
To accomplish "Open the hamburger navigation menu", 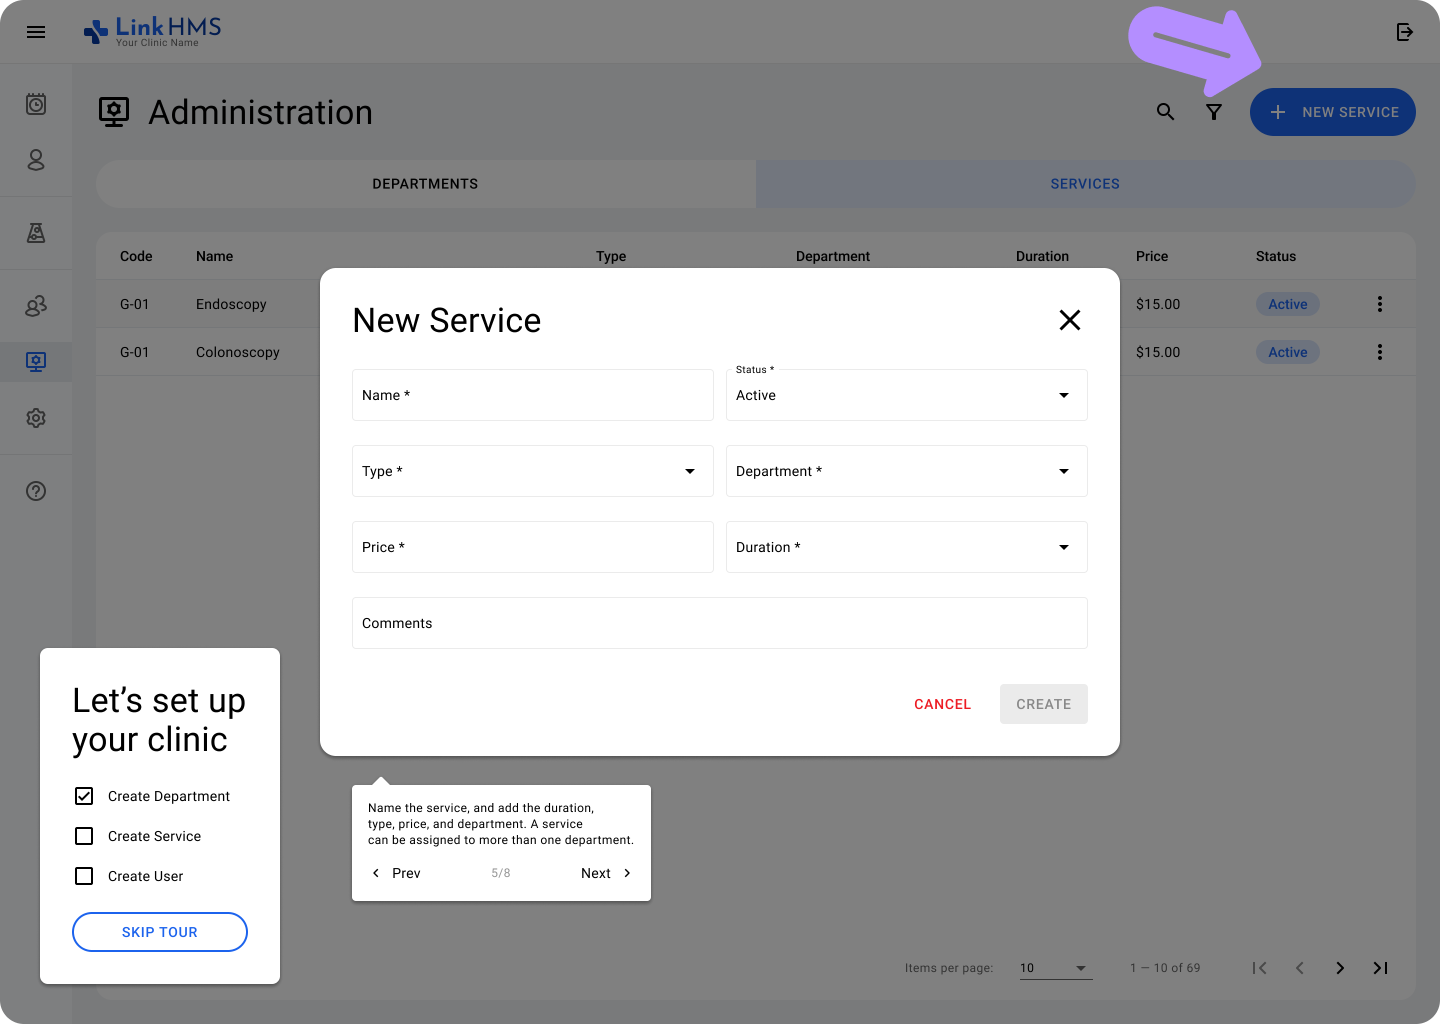I will [x=36, y=32].
